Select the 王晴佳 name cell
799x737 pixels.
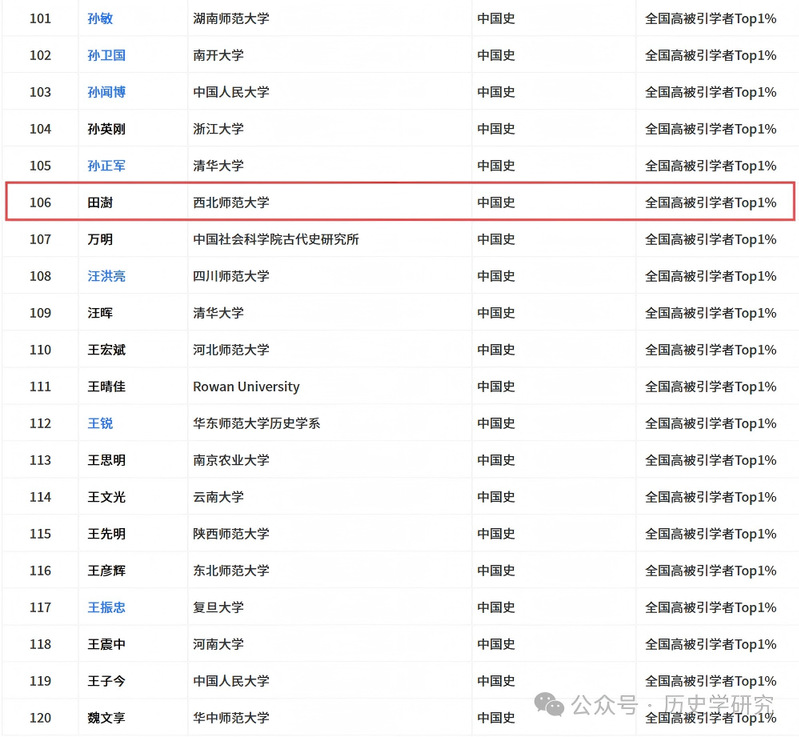tap(106, 387)
